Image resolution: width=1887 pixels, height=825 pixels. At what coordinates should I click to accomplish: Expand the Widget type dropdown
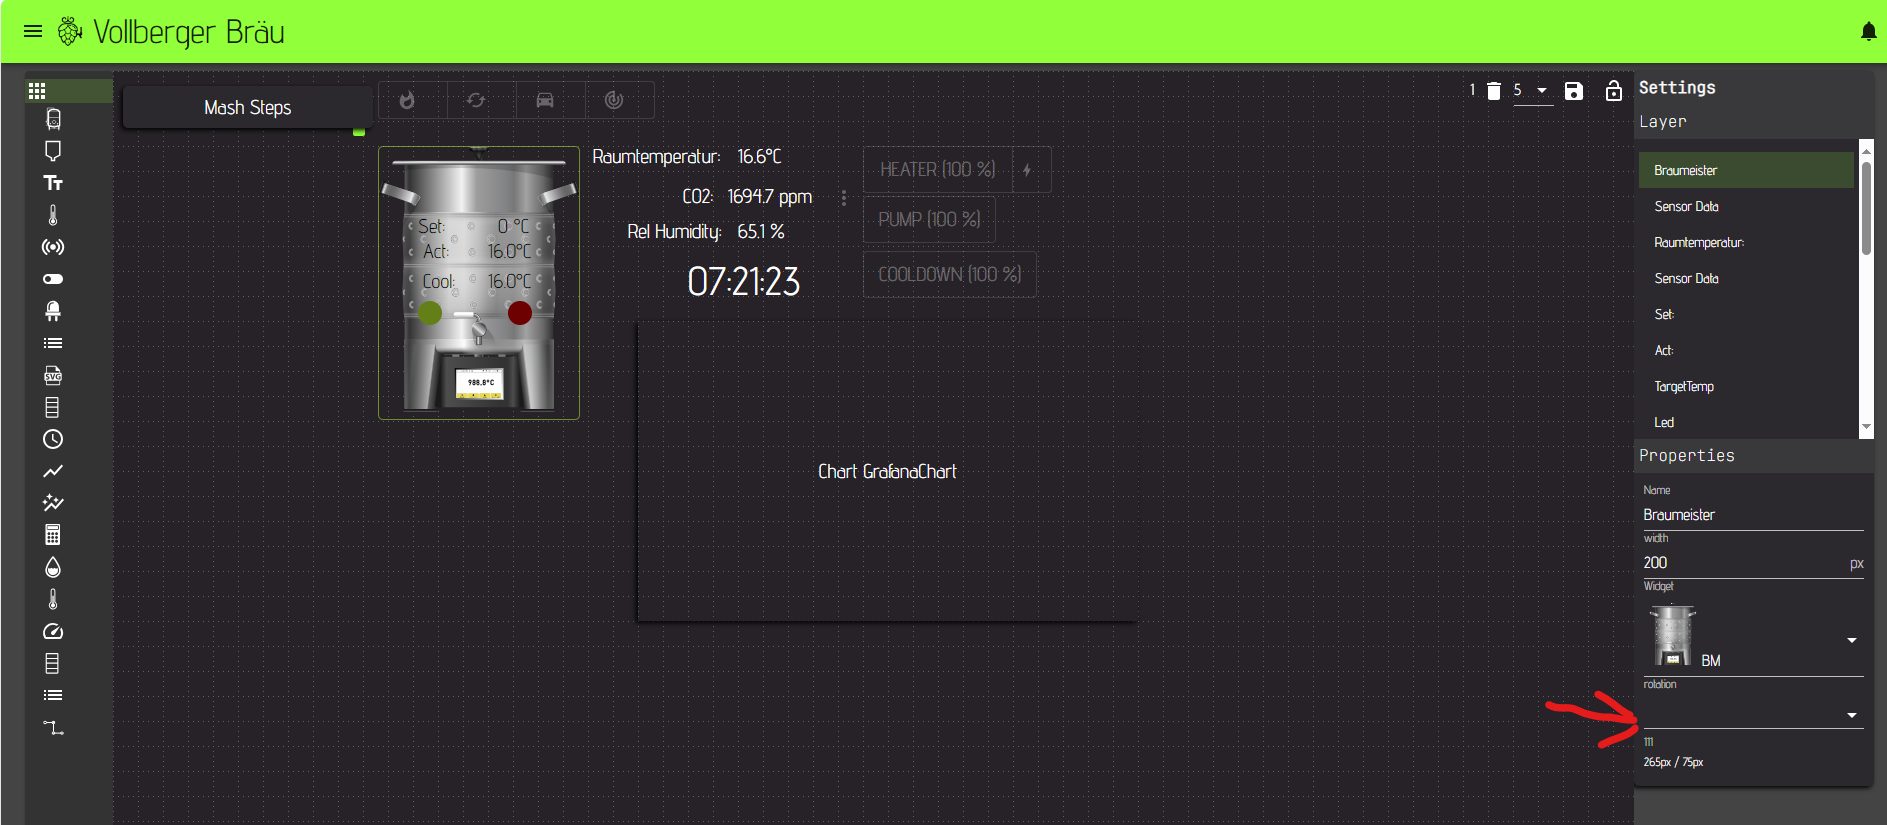1851,640
